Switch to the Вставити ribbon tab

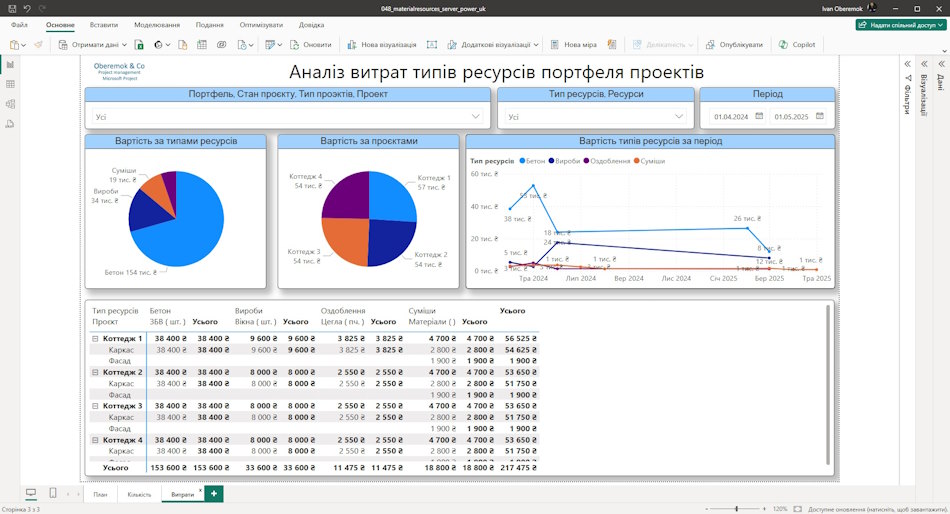104,25
